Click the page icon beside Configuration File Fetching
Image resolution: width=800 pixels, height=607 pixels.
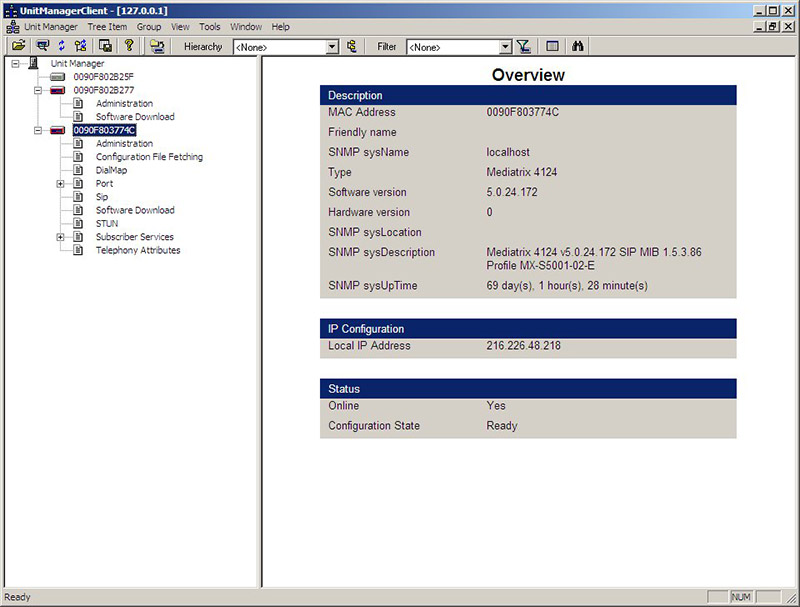coord(78,157)
